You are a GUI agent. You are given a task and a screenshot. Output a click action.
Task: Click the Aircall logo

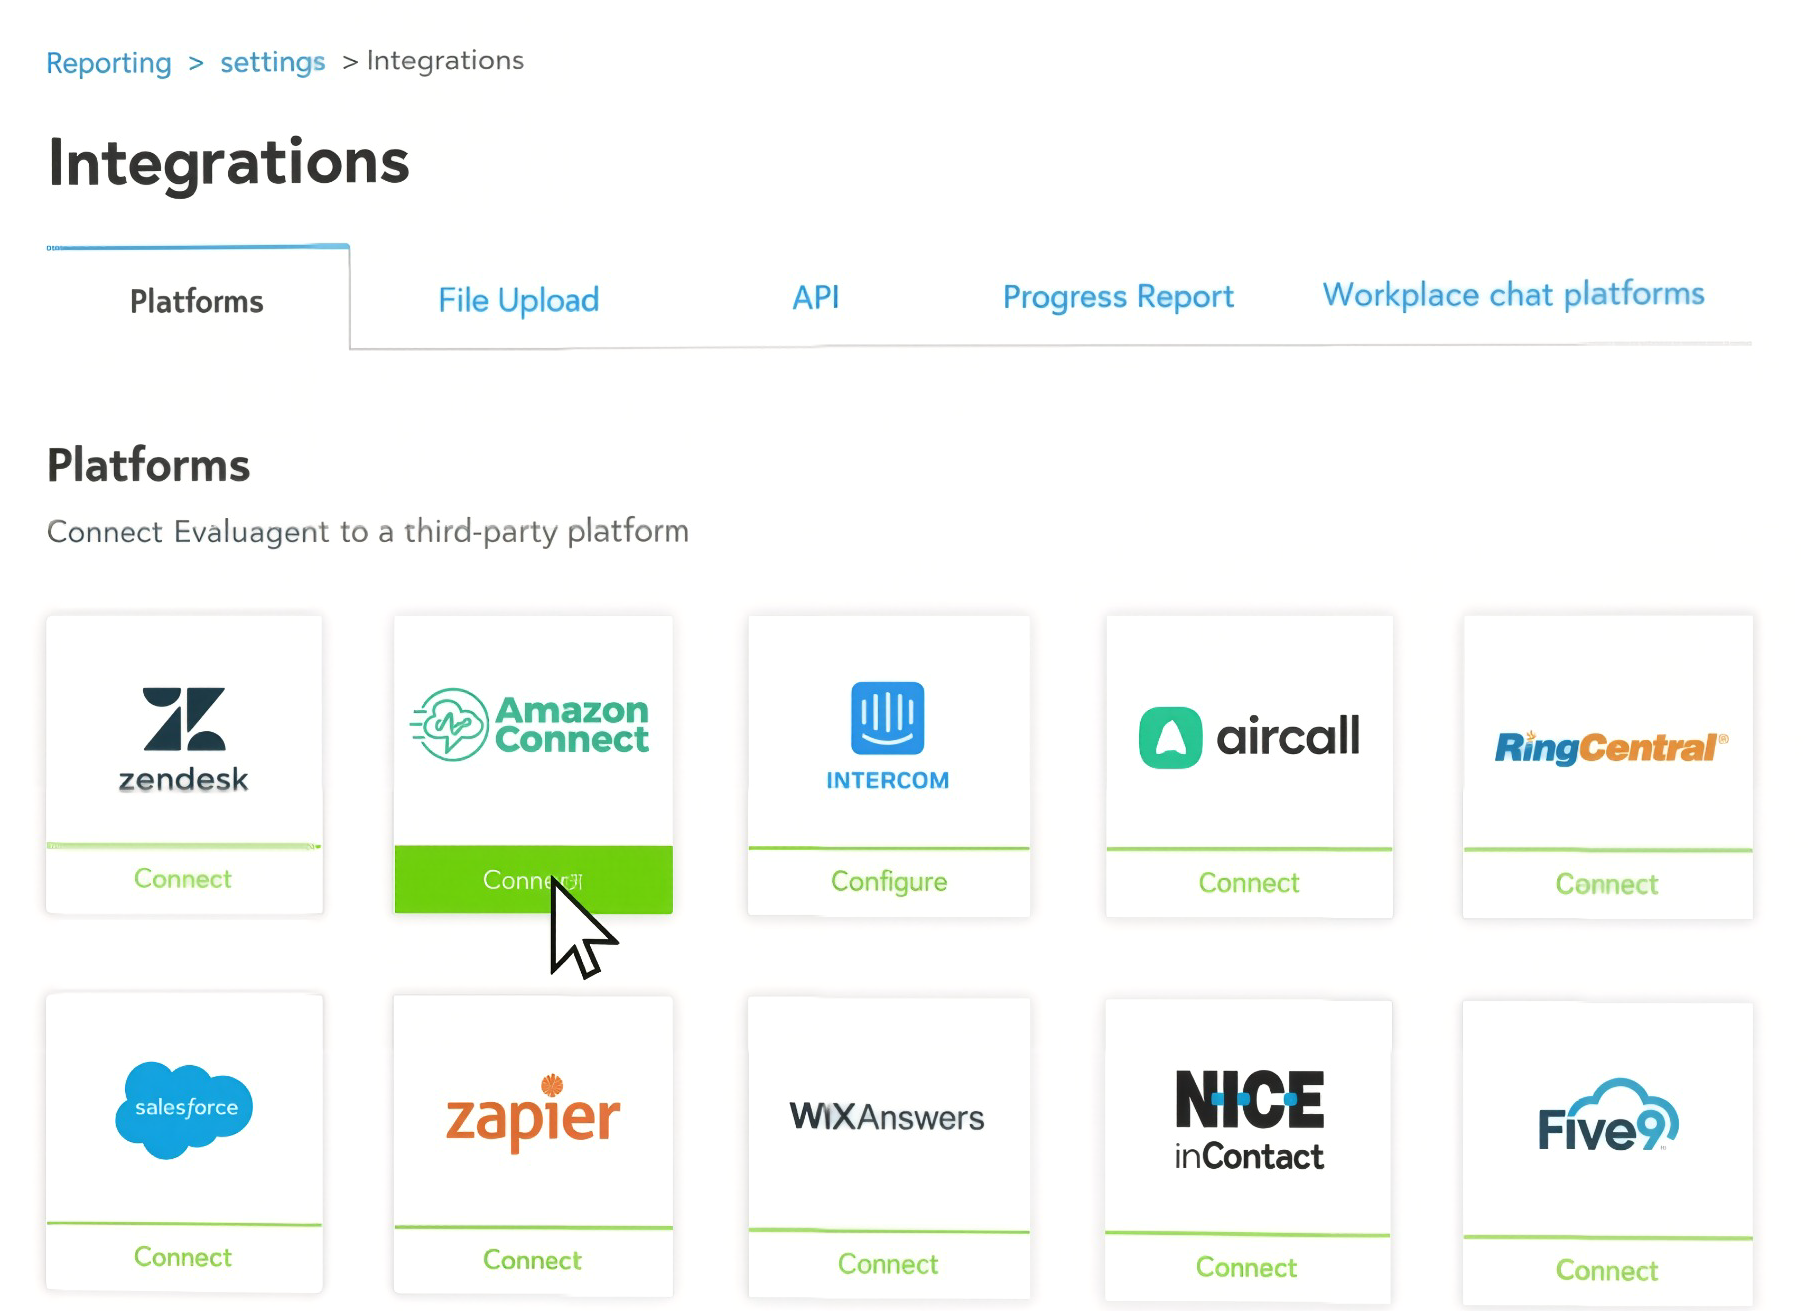tap(1249, 737)
